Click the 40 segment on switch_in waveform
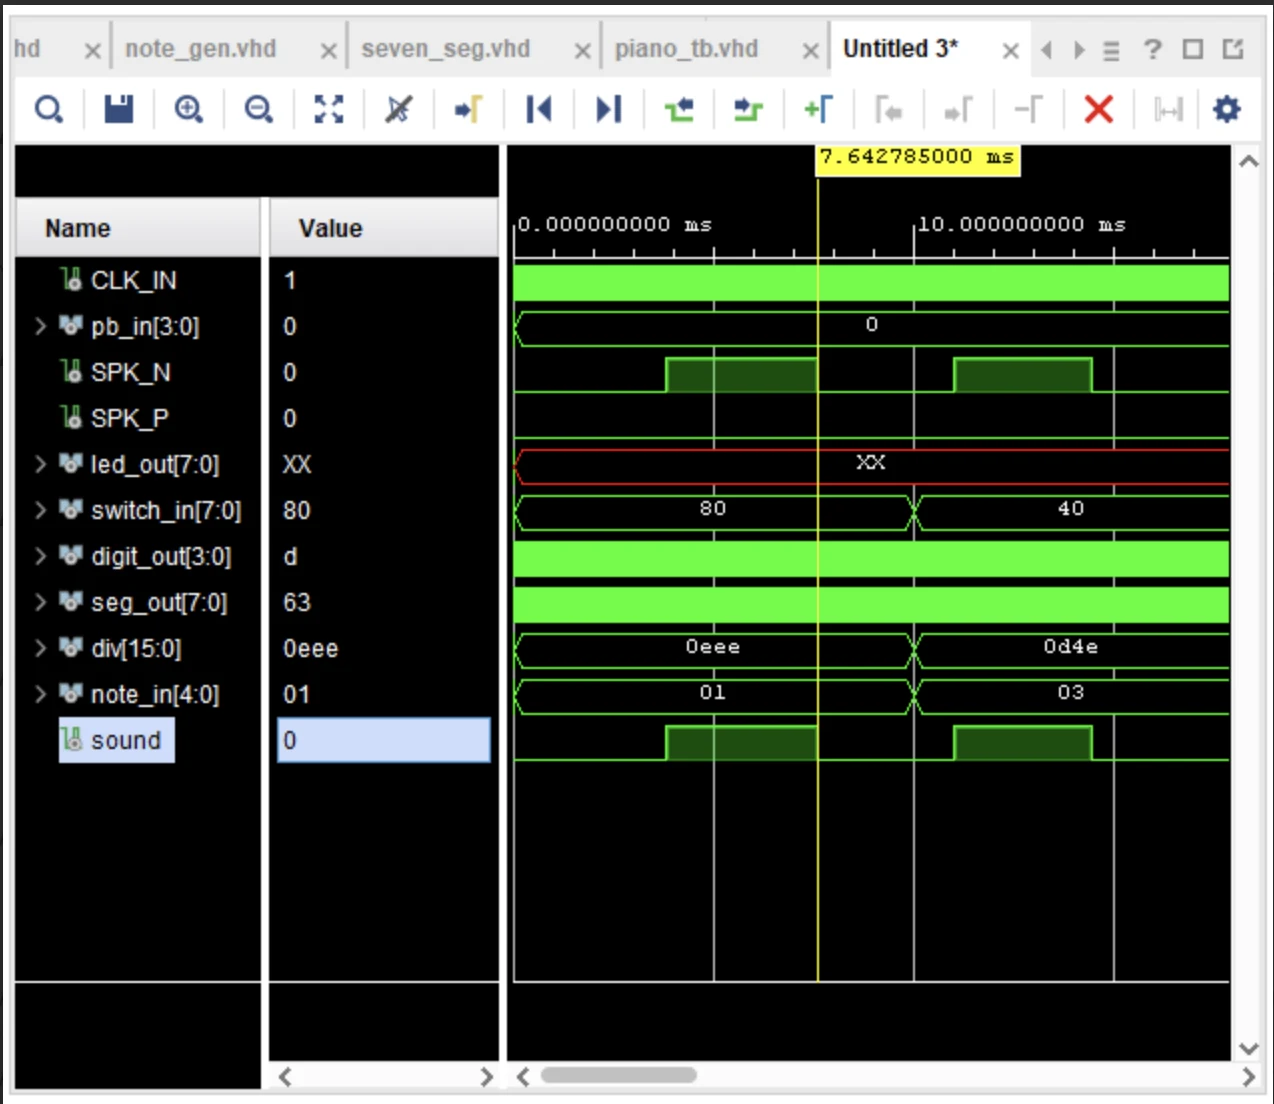Image resolution: width=1274 pixels, height=1104 pixels. 1071,510
